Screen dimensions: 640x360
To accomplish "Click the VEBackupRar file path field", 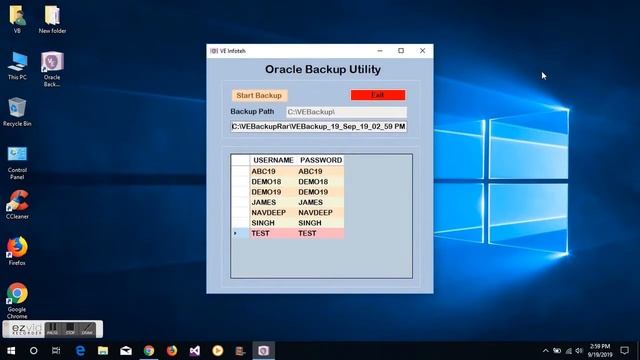I will 319,127.
